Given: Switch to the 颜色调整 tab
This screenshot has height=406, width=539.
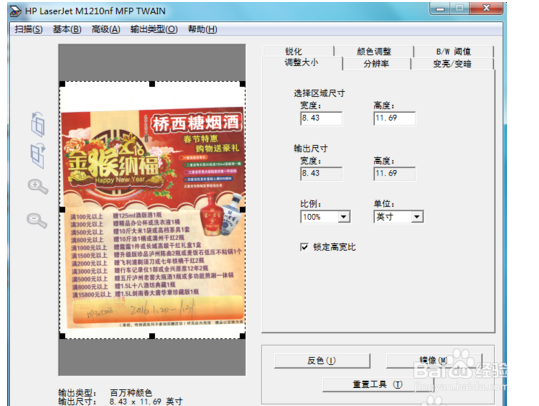Looking at the screenshot, I should tap(374, 51).
